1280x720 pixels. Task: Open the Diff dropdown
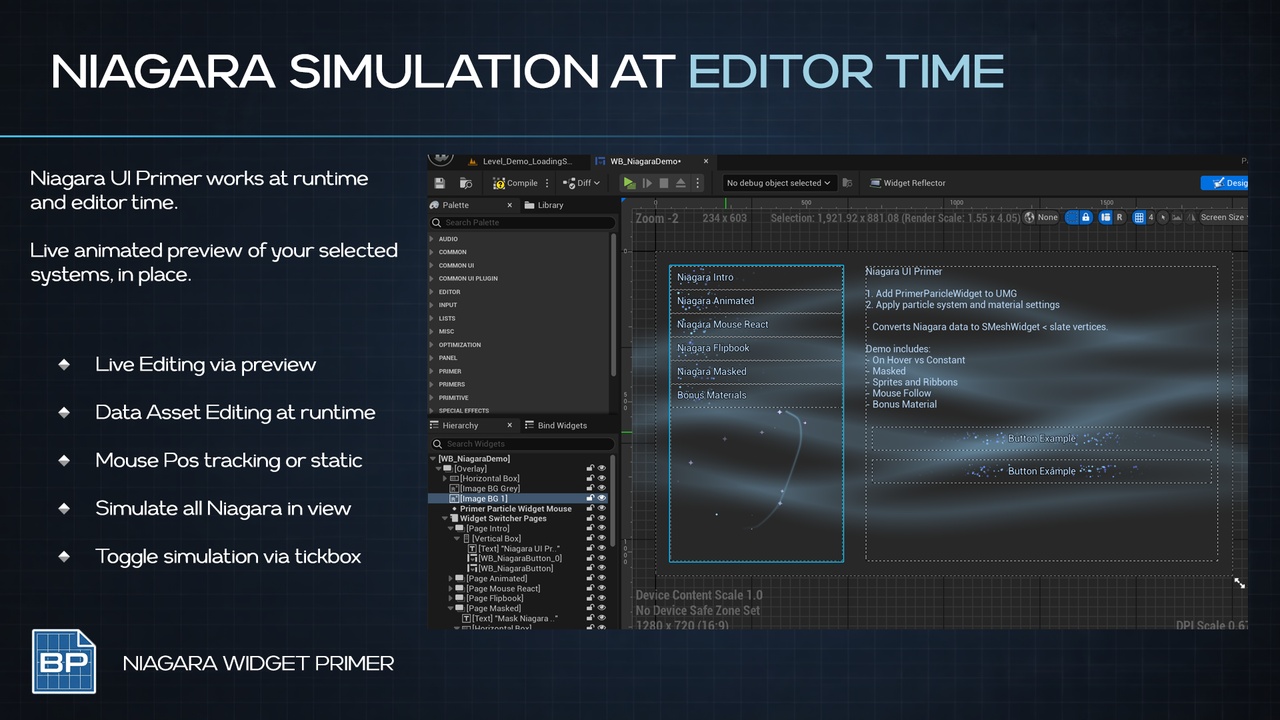[583, 183]
